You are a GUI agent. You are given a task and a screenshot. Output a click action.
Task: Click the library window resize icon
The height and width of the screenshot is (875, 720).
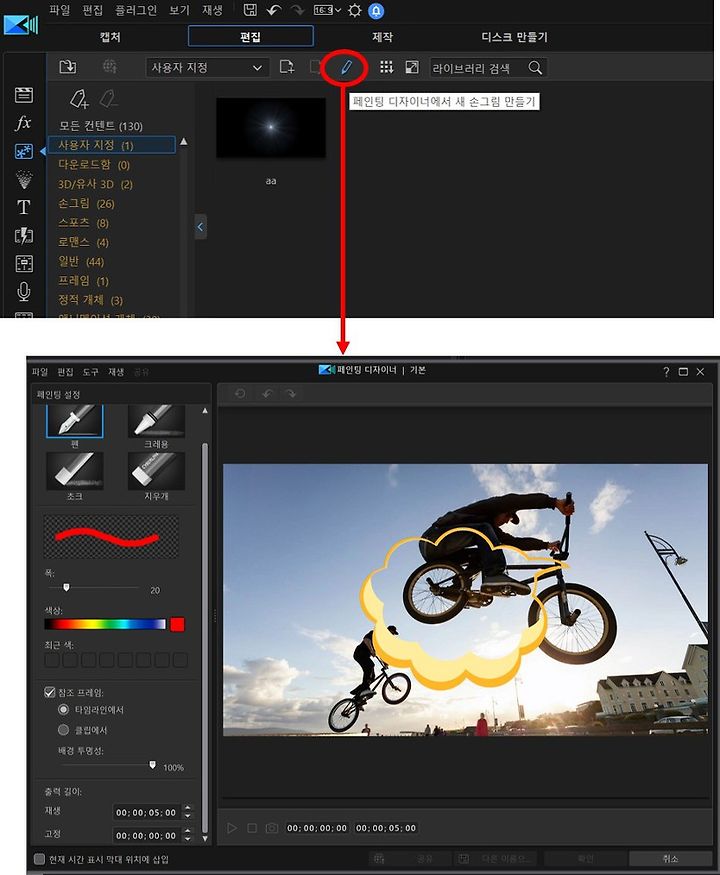click(412, 68)
